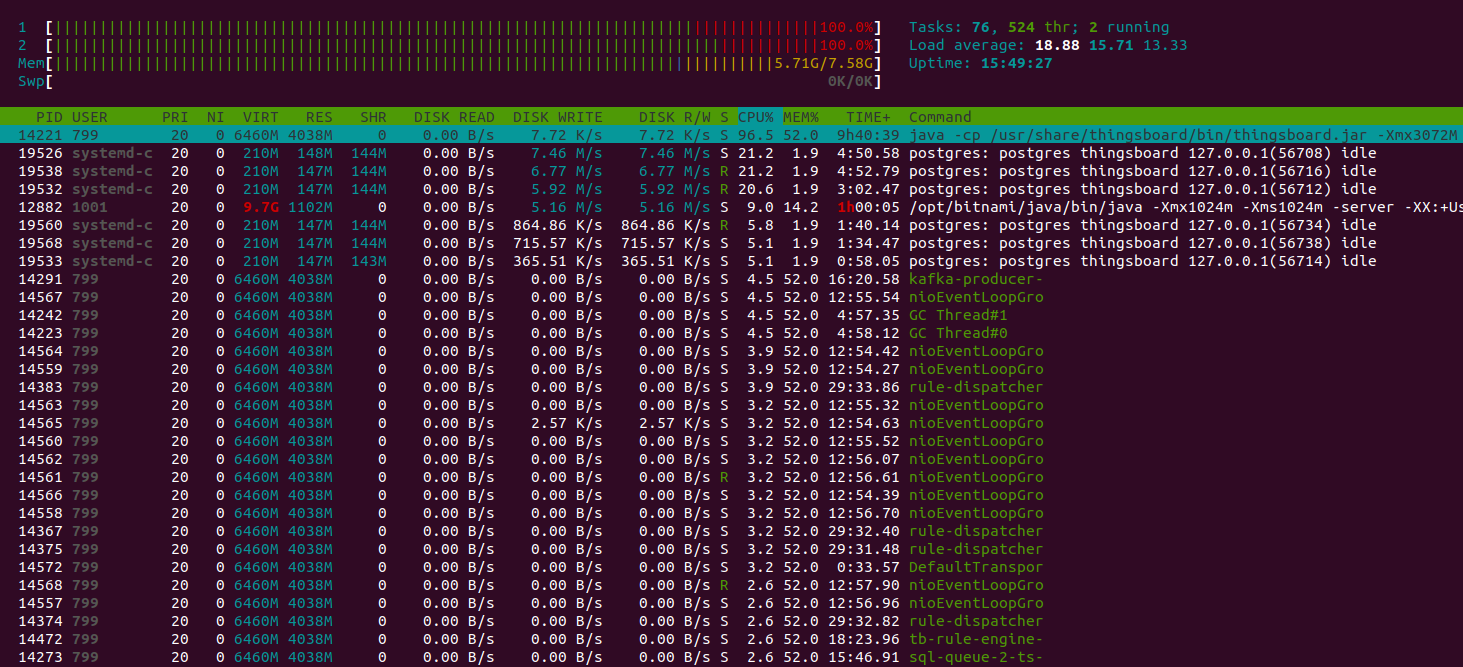Sort by the MEM% column header
Viewport: 1463px width, 667px height.
point(801,117)
